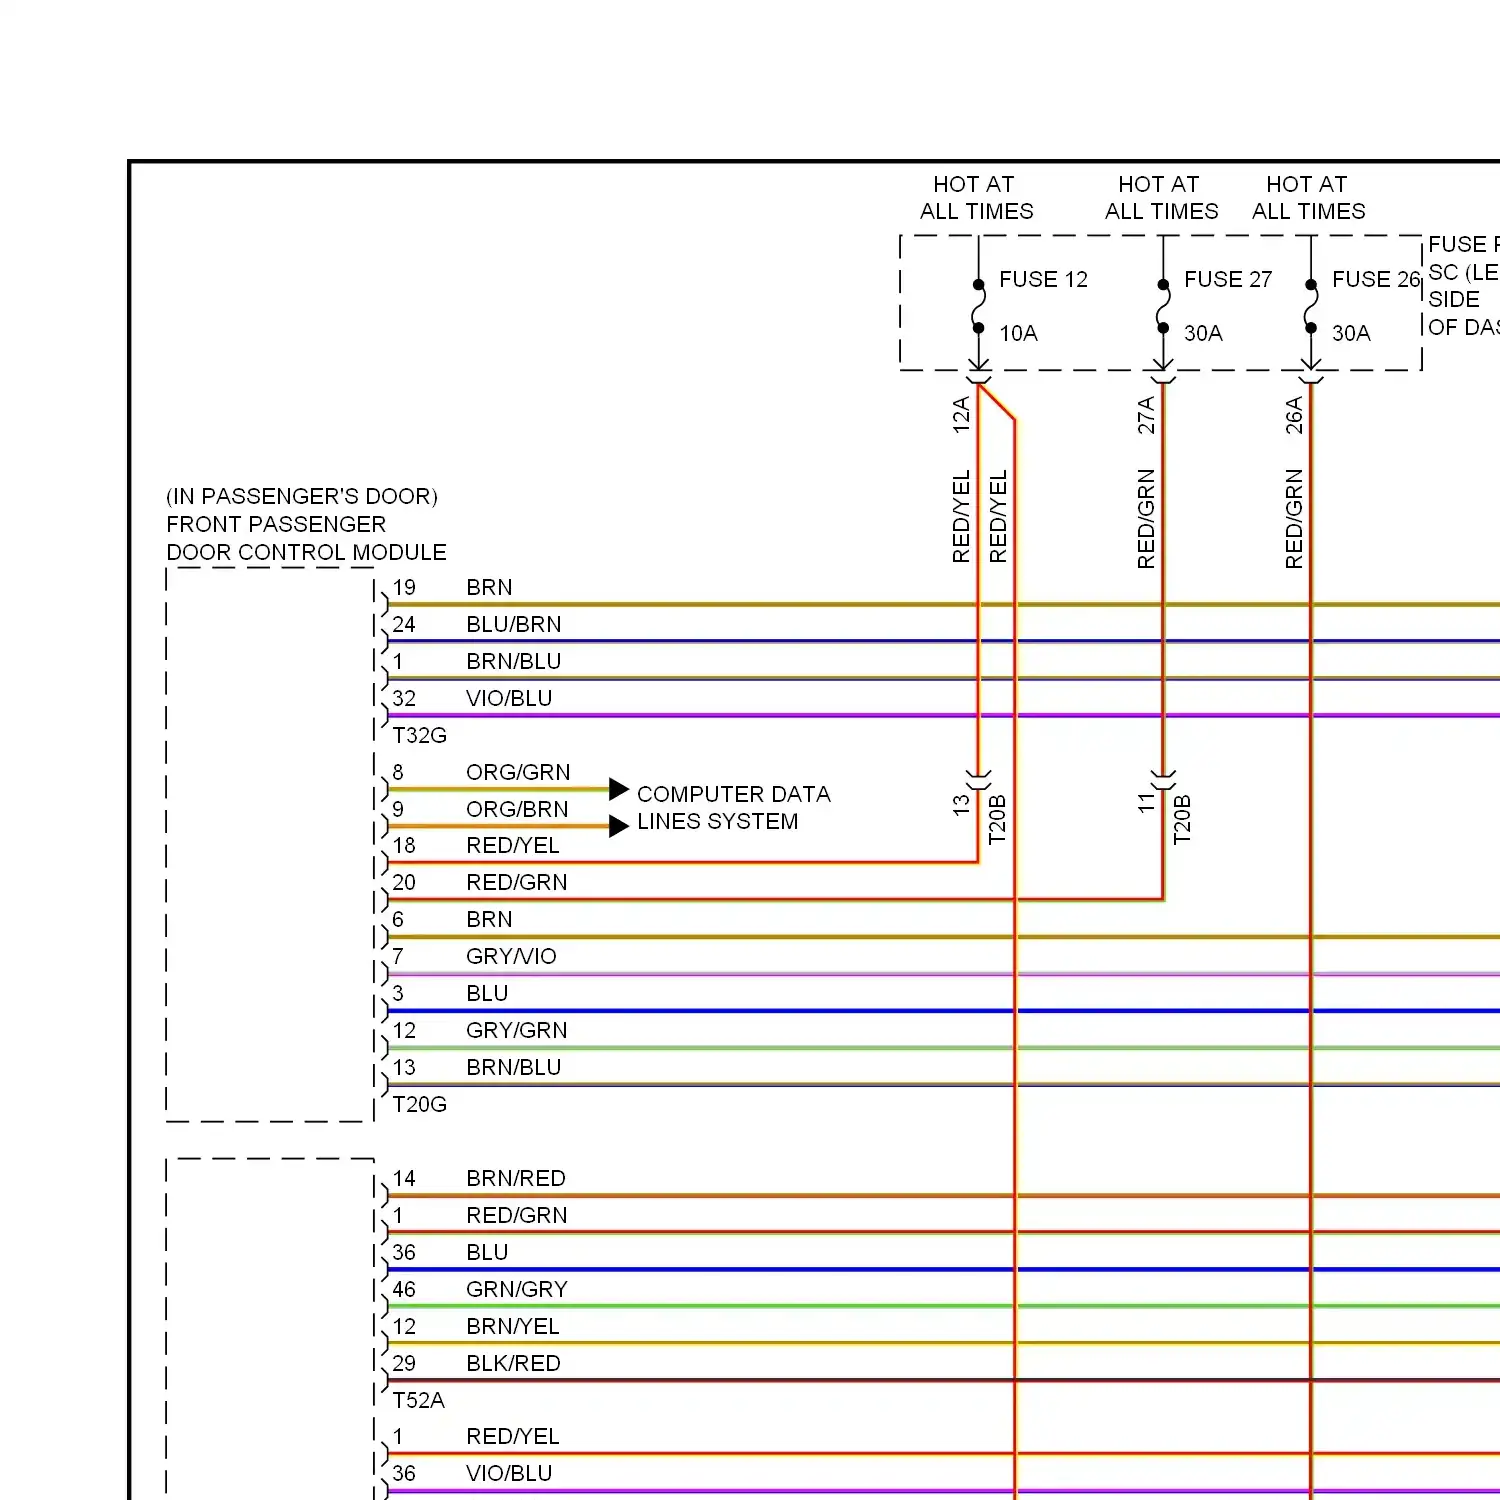This screenshot has height=1500, width=1500.
Task: Select the GRY/VIO wire label
Action: 511,956
